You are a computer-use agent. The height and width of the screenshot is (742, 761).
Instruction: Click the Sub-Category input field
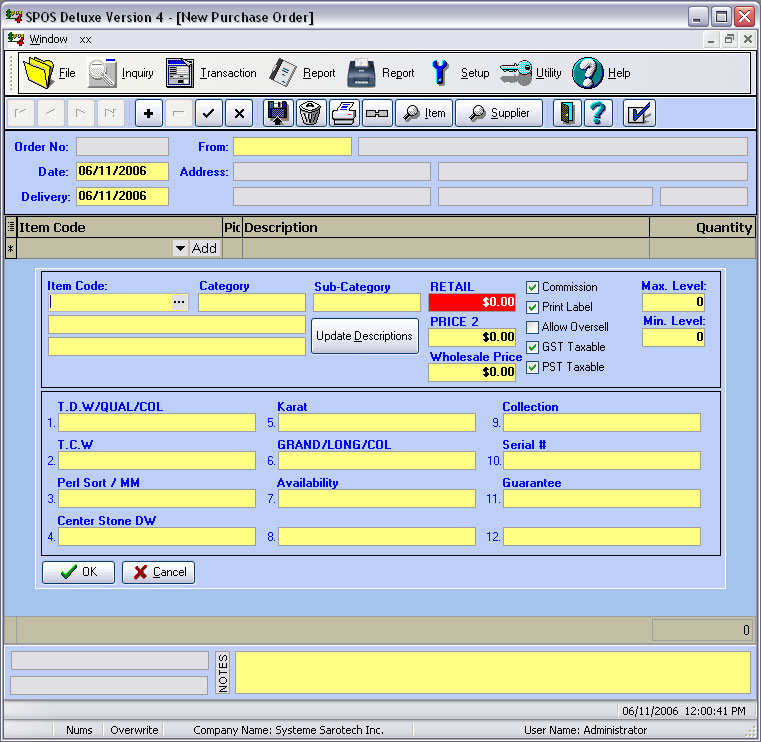coord(366,302)
